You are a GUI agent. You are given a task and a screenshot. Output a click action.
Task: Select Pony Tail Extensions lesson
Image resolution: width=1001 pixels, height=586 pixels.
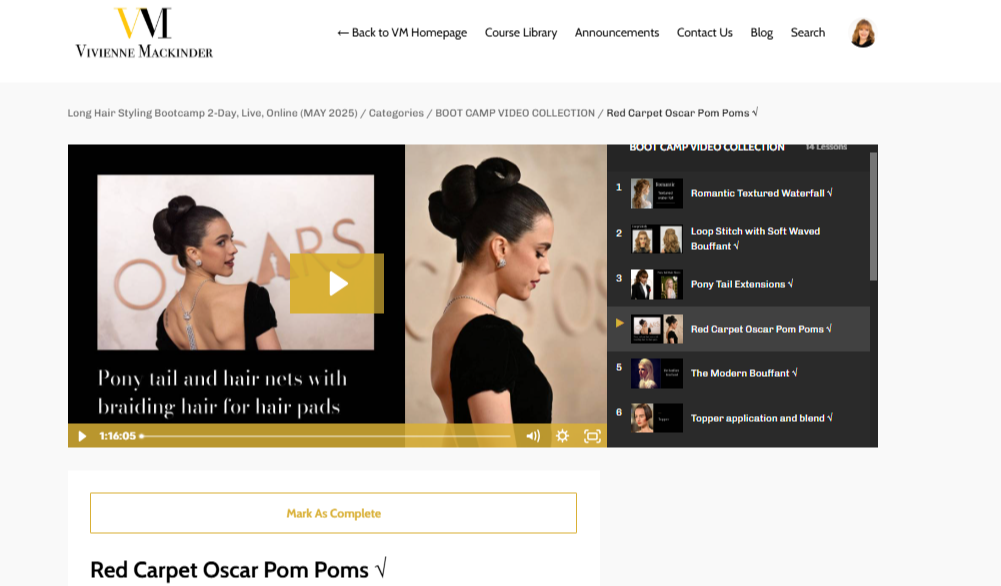[739, 284]
